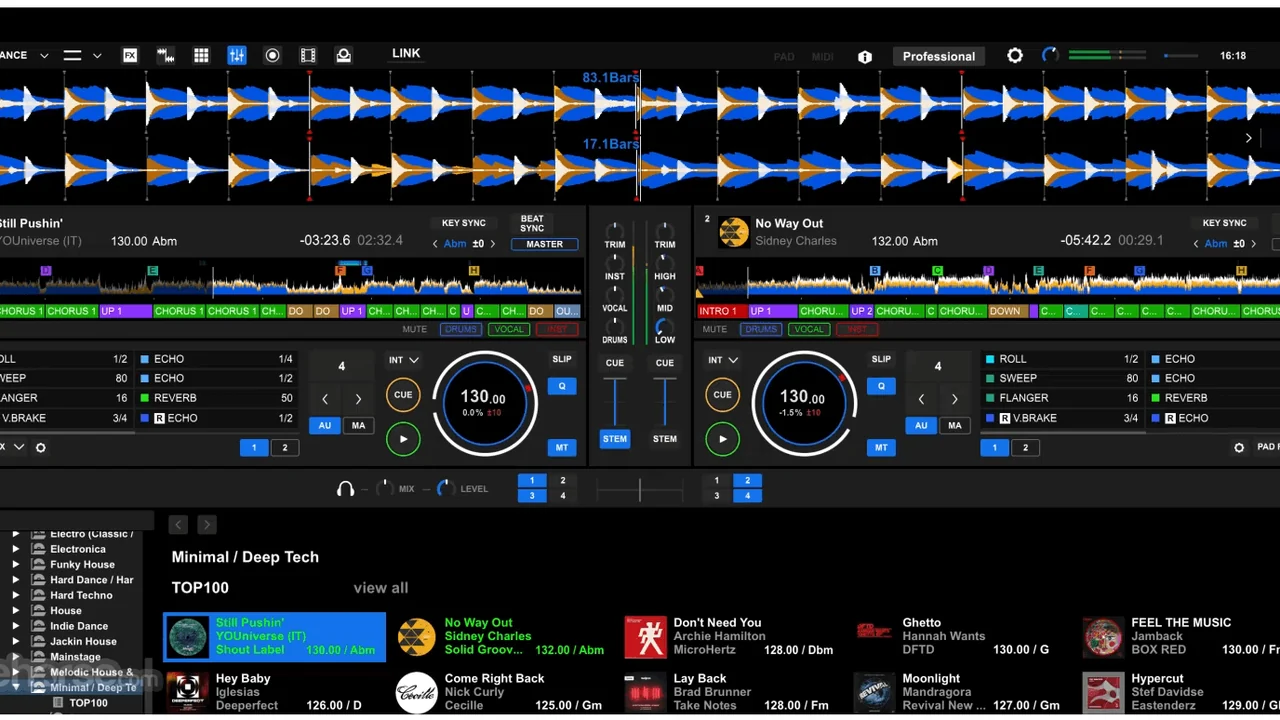
Task: Open the deck 2 pad settings gear icon
Action: (1239, 448)
